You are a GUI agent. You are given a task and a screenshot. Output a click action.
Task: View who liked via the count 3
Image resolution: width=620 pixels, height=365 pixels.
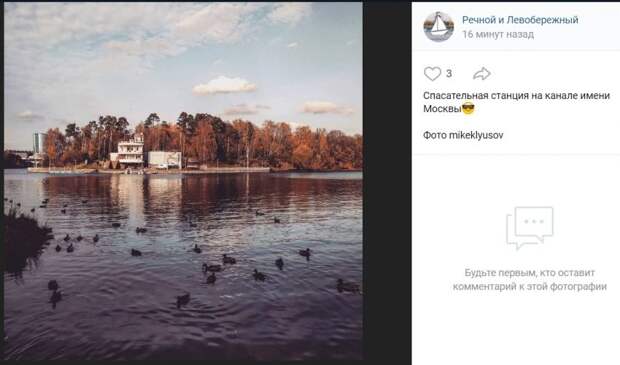(449, 74)
